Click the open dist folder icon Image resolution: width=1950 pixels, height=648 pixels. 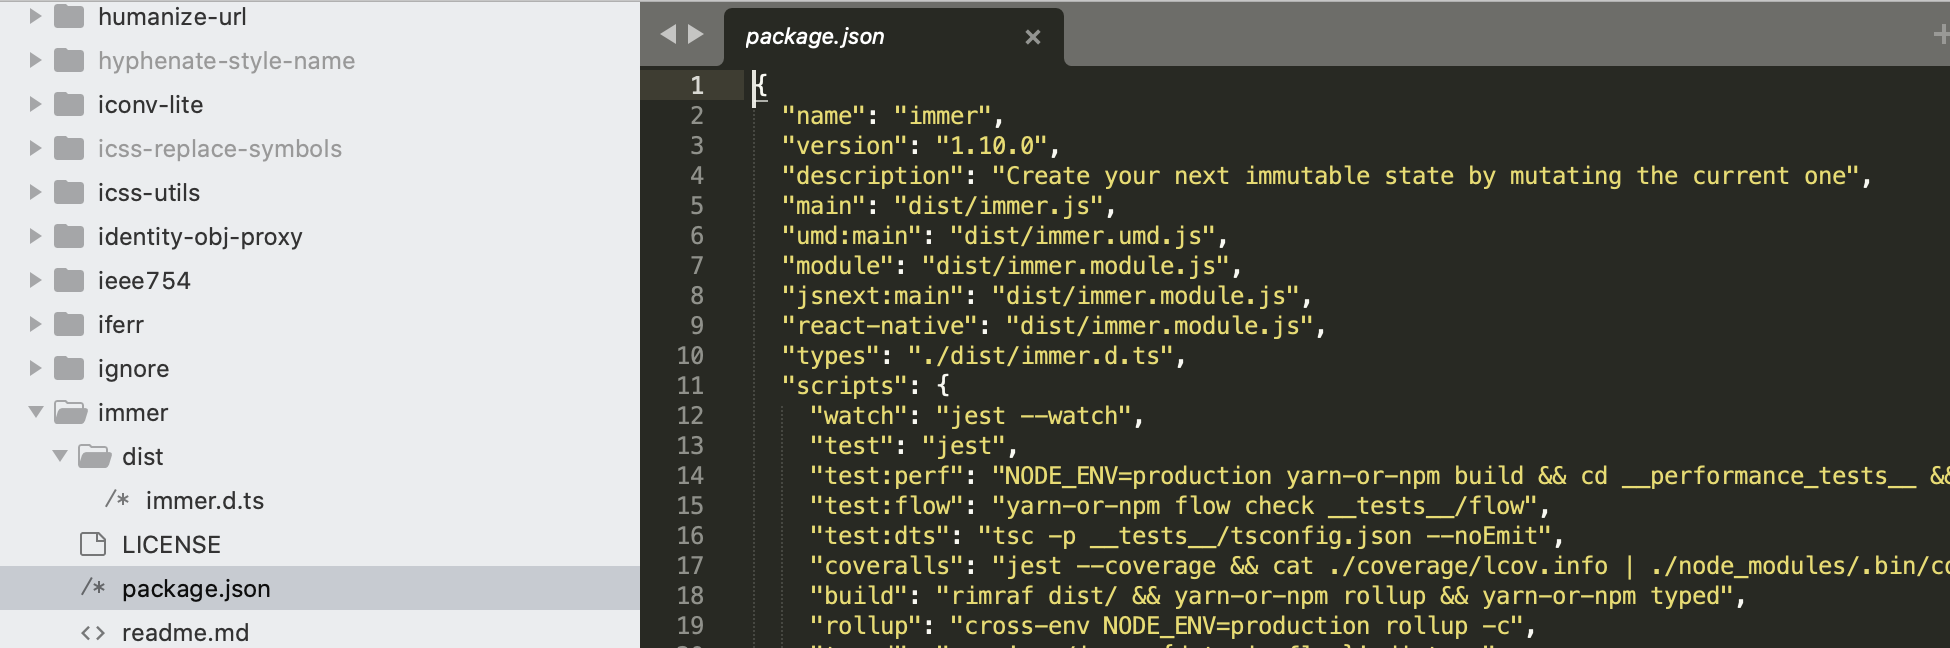(x=94, y=456)
